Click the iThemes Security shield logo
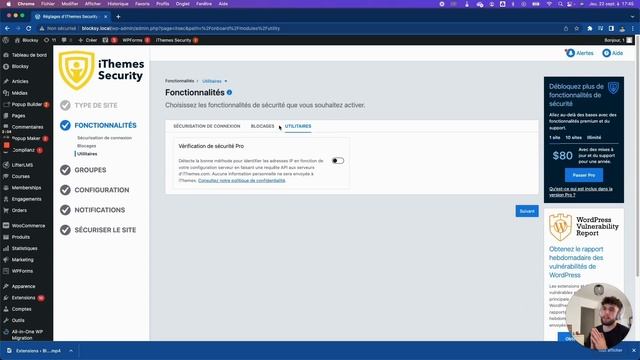 [x=76, y=70]
